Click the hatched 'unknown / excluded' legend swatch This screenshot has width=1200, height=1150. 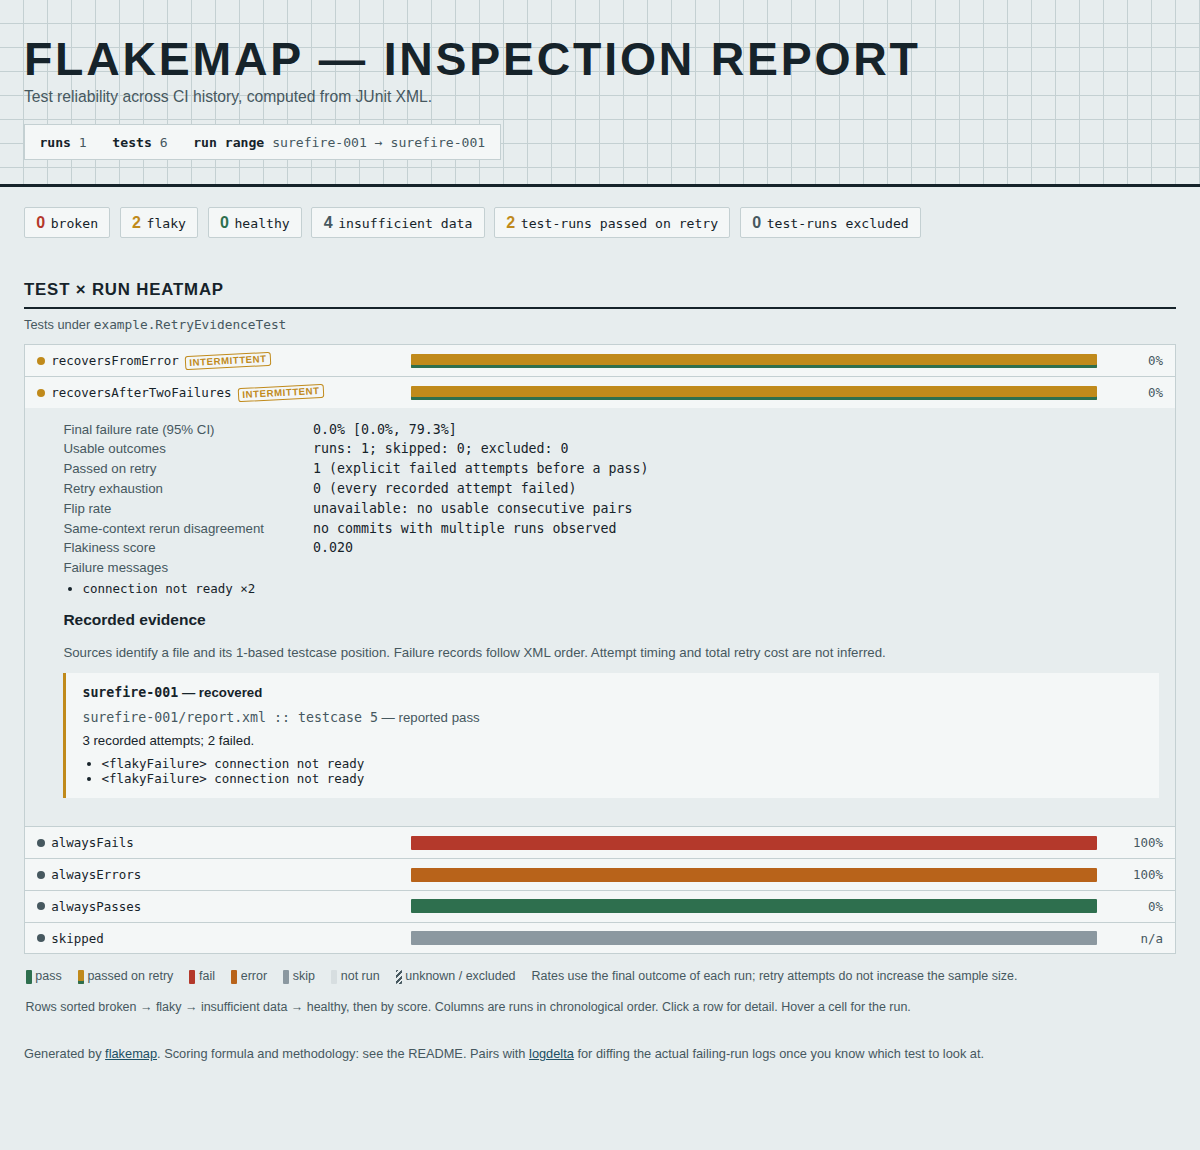click(399, 977)
